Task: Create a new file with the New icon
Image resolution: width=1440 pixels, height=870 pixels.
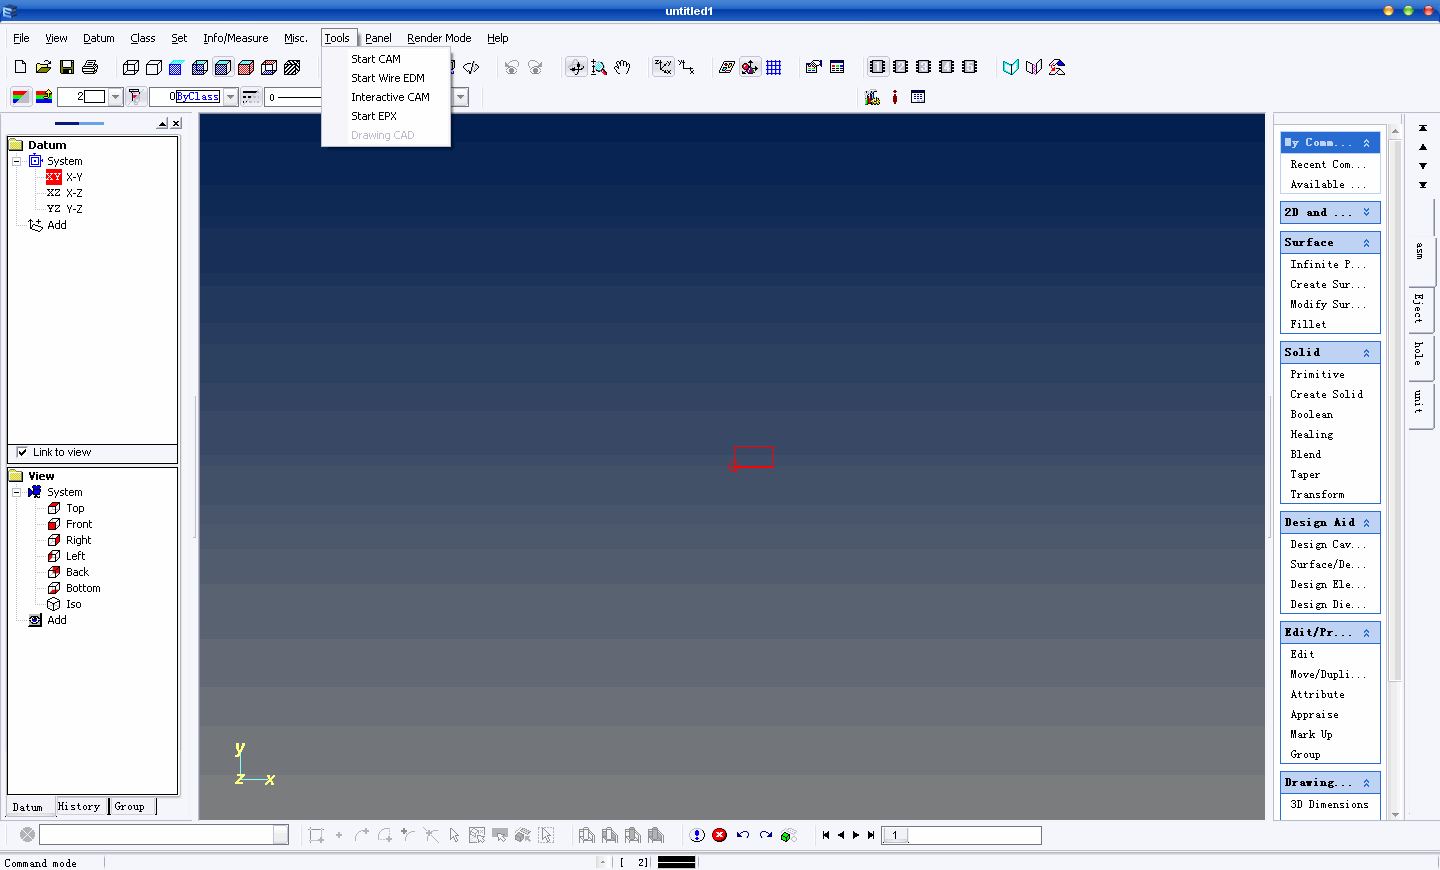Action: point(20,67)
